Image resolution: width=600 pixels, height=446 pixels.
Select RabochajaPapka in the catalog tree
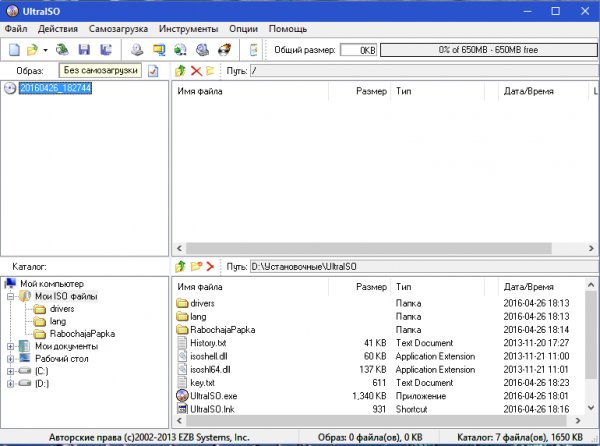point(82,334)
